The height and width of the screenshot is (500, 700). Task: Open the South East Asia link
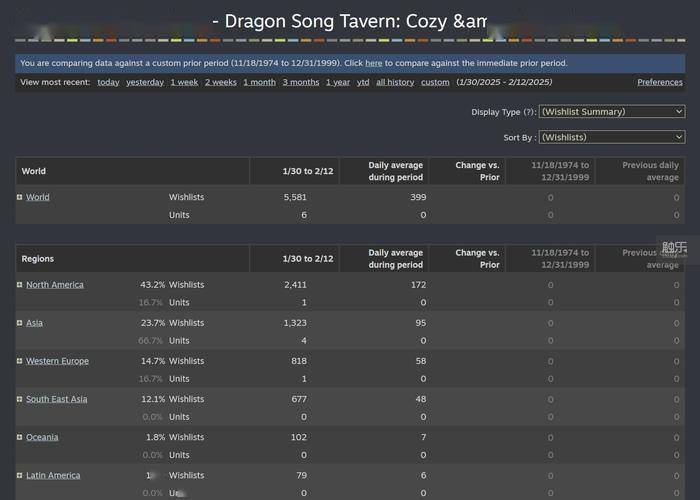point(56,399)
